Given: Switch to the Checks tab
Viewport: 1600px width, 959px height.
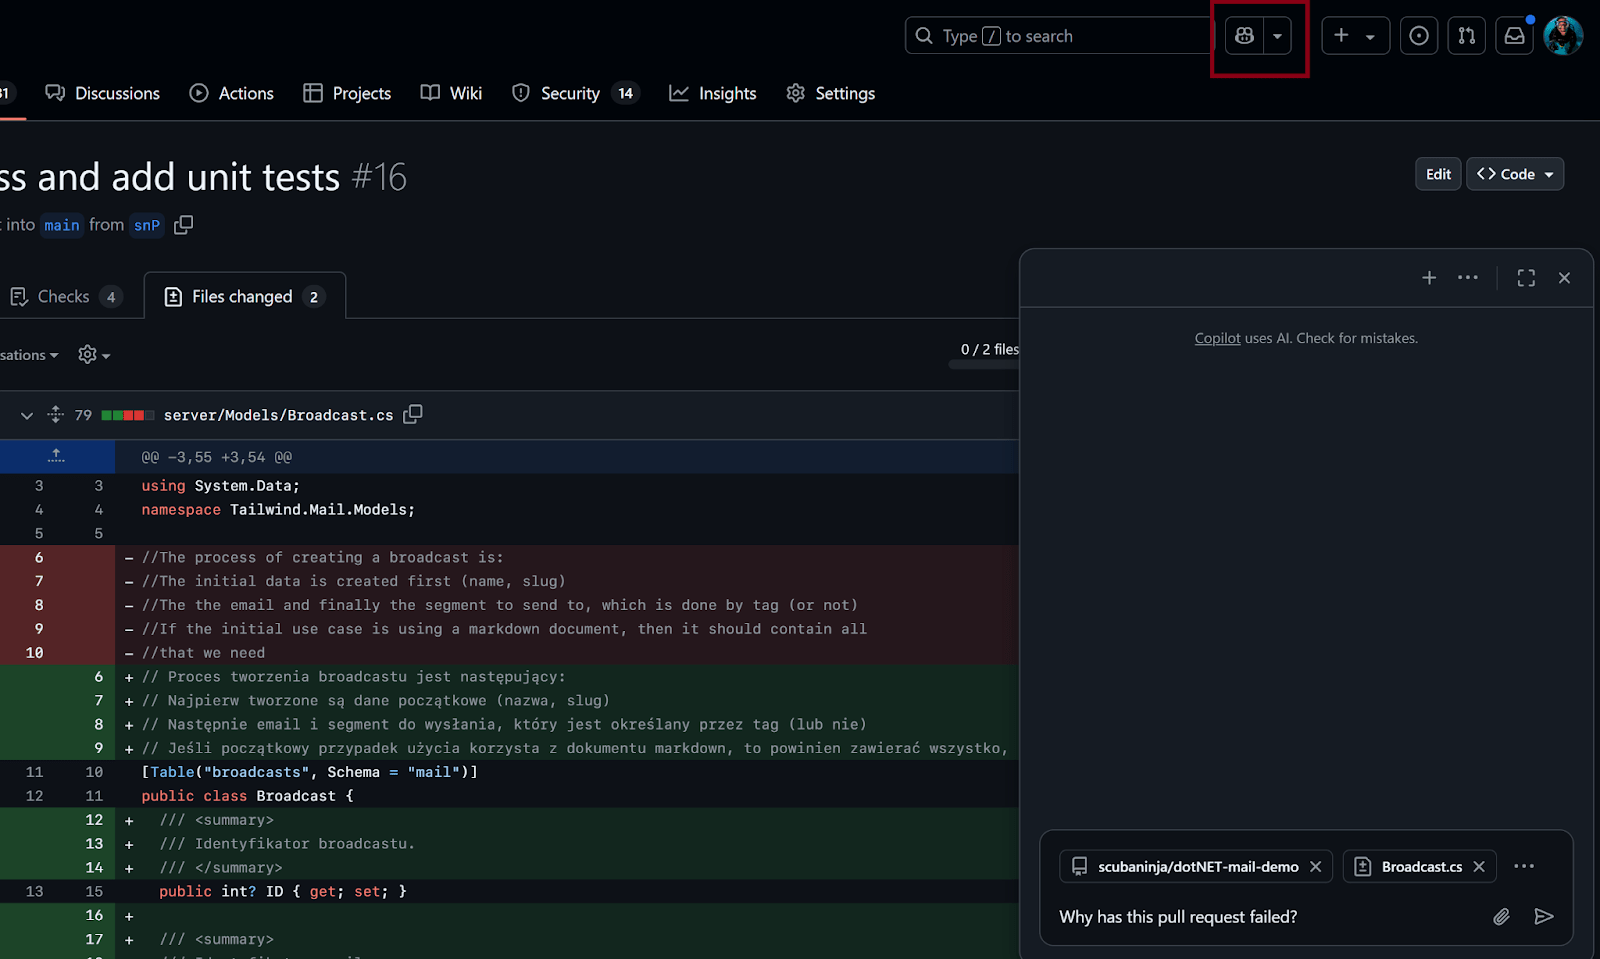Looking at the screenshot, I should (x=62, y=295).
